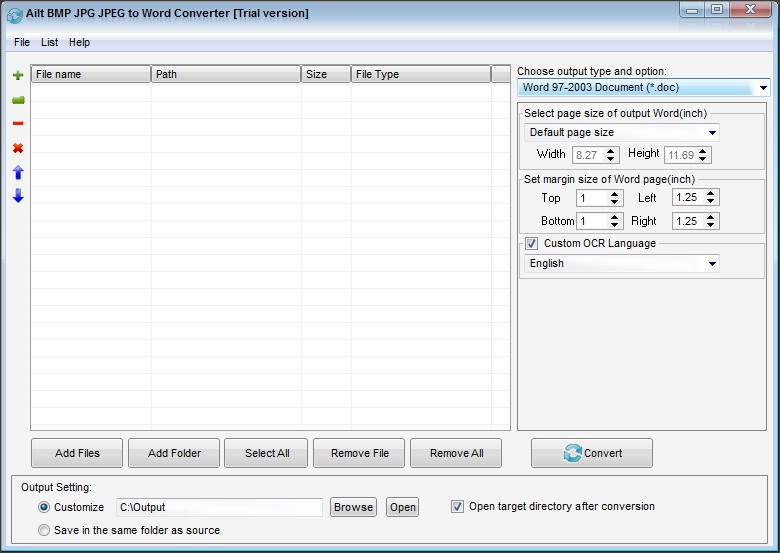Decrease the page Height value

tap(702, 159)
